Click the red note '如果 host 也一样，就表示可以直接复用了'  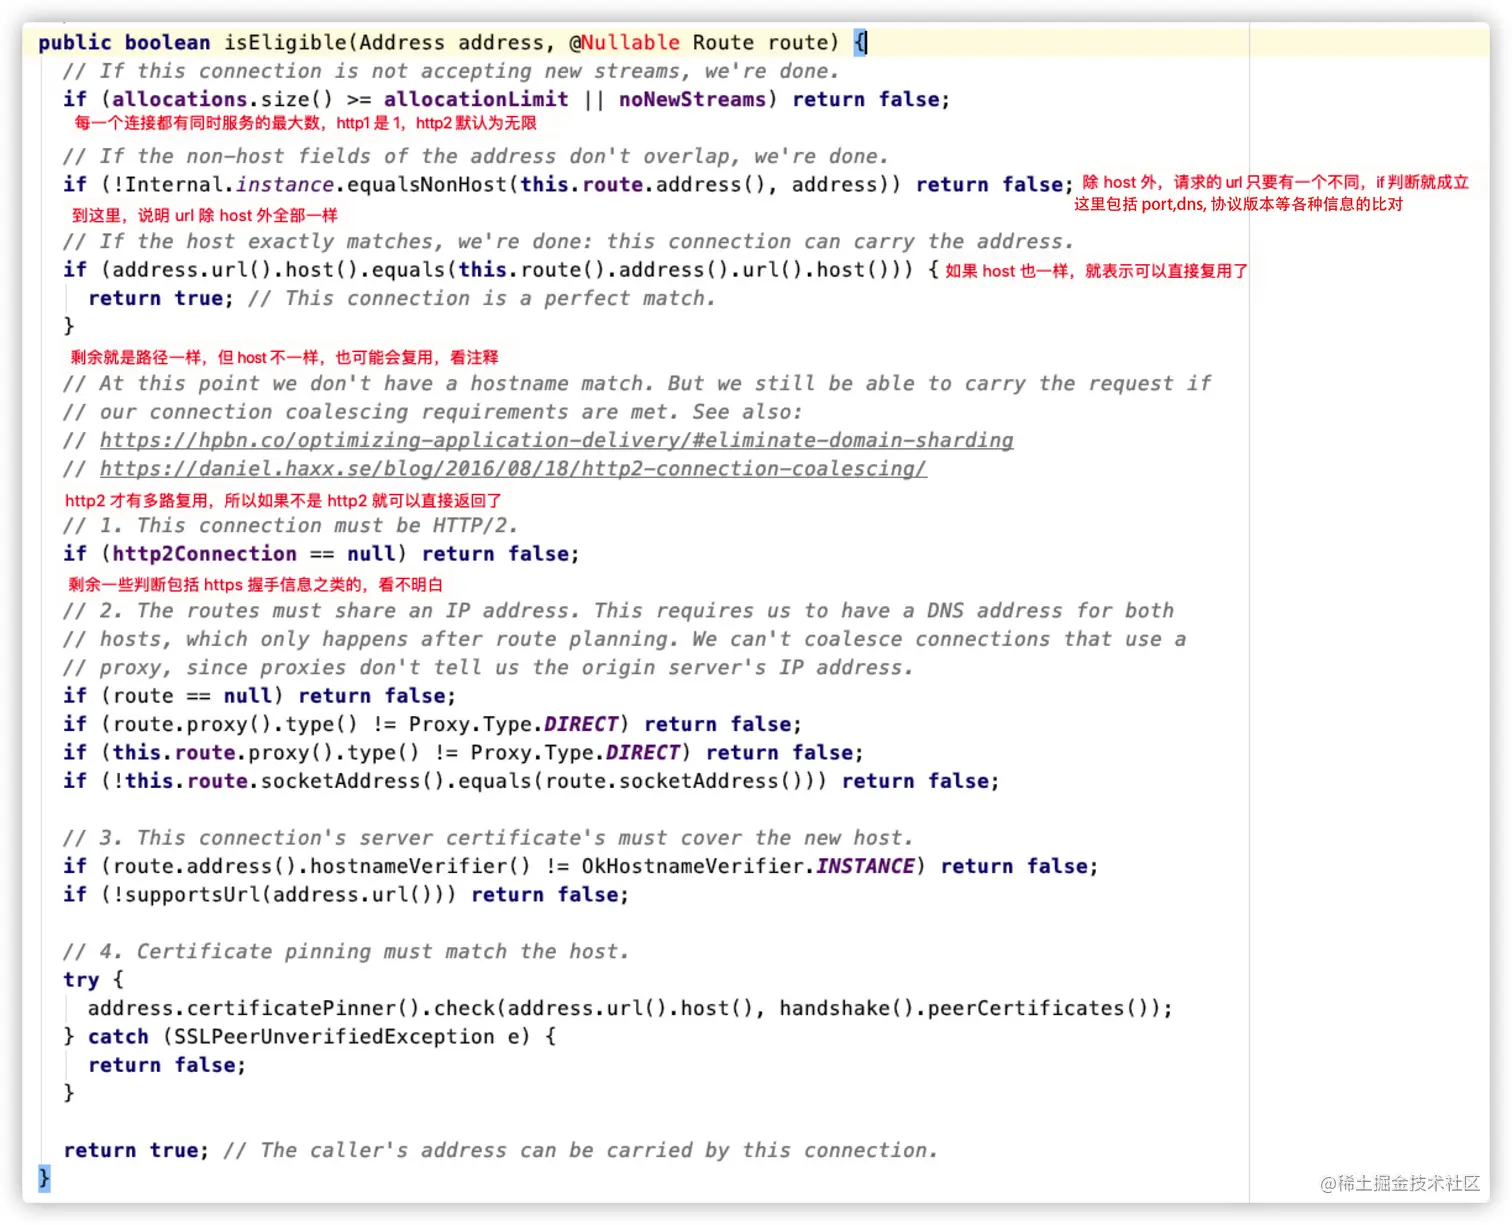1096,271
